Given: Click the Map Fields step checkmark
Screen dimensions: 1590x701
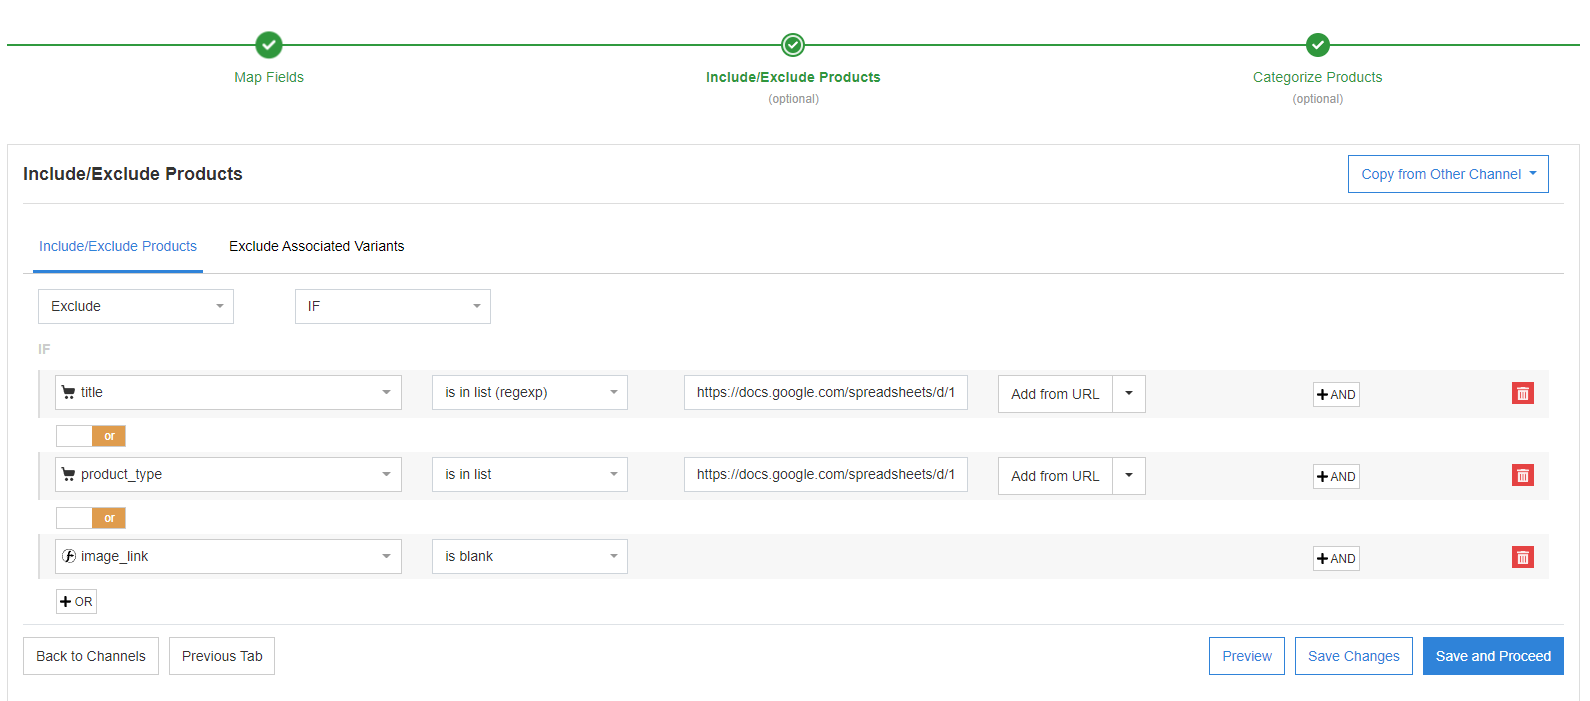Looking at the screenshot, I should click(x=269, y=45).
